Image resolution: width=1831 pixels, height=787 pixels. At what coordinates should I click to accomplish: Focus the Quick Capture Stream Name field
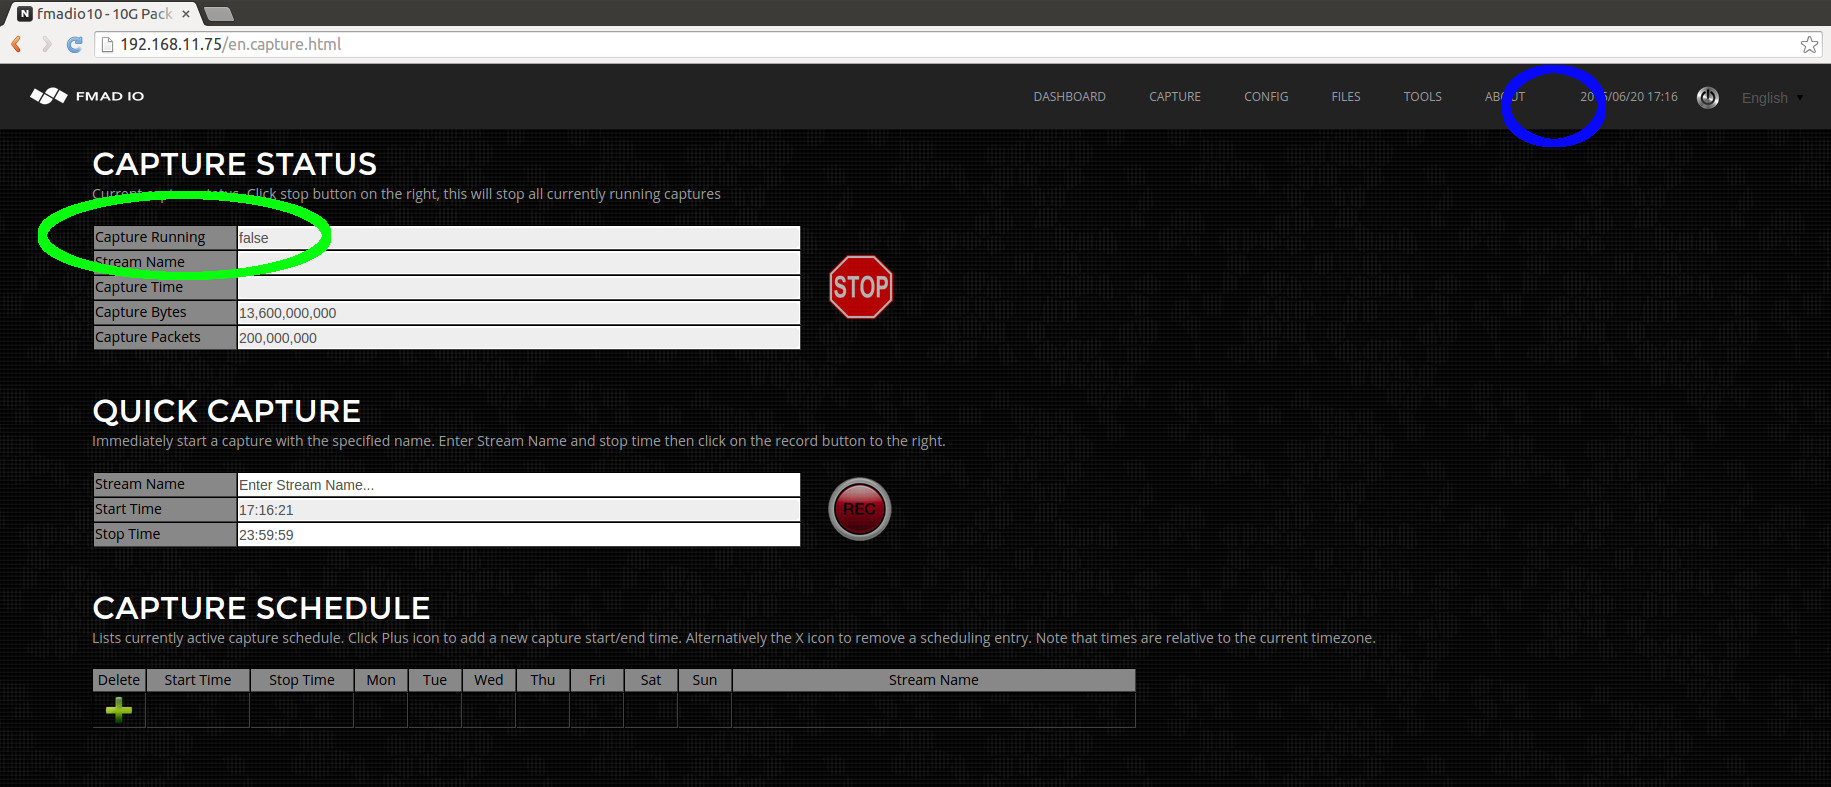tap(518, 485)
